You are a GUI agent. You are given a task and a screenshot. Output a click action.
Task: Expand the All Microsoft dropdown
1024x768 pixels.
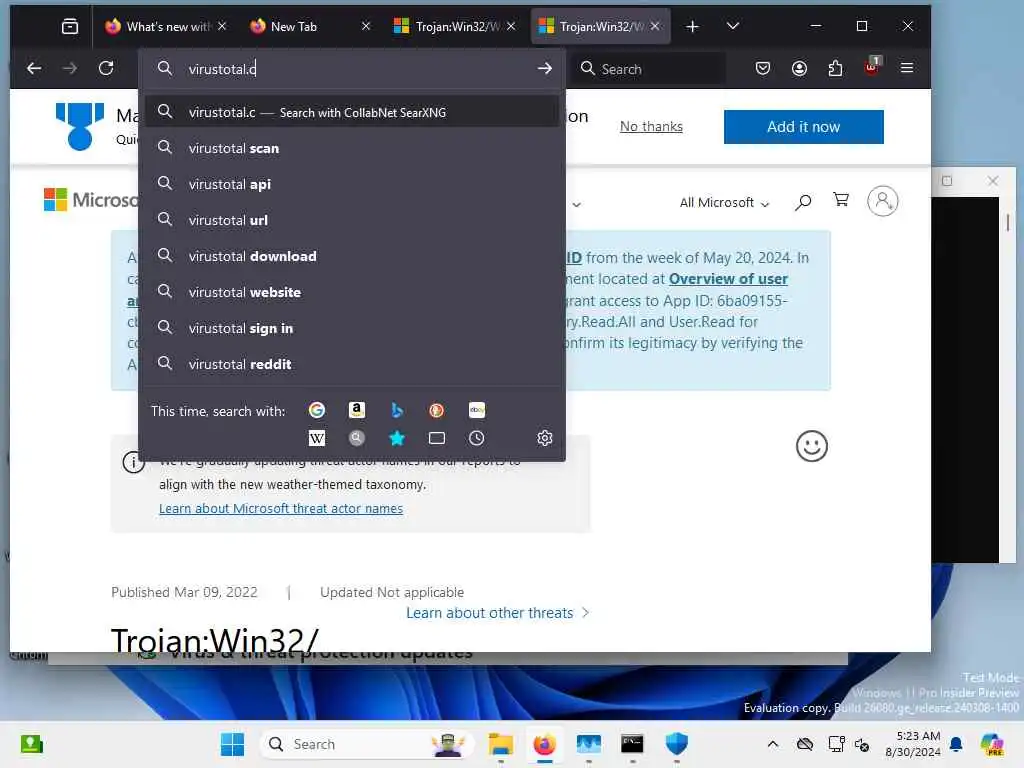pos(724,202)
